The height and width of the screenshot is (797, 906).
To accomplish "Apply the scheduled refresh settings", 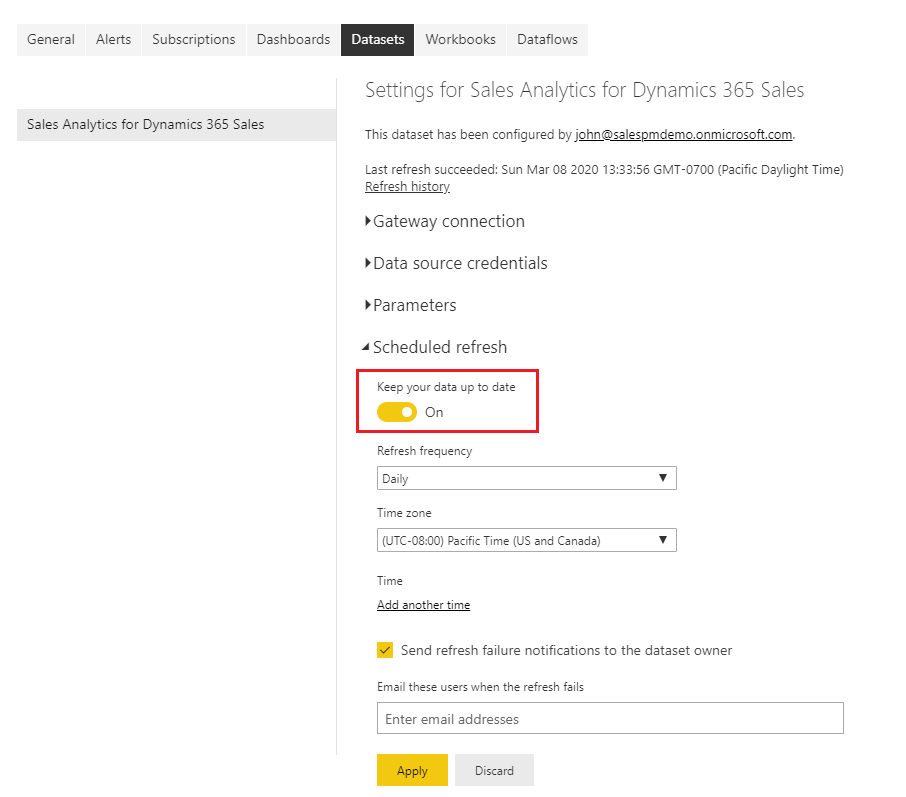I will [x=412, y=770].
